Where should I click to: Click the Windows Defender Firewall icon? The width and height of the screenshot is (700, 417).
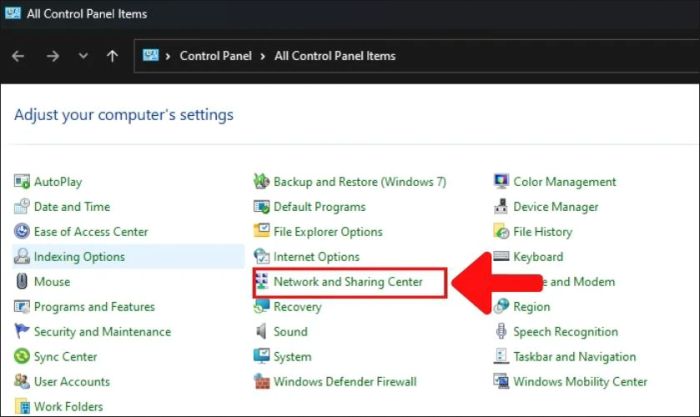[262, 382]
